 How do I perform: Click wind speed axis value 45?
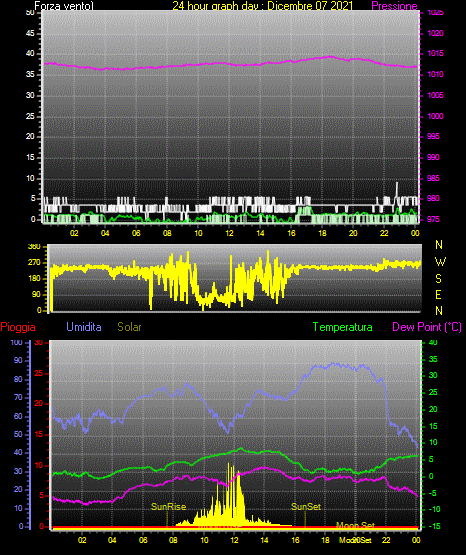tap(30, 34)
